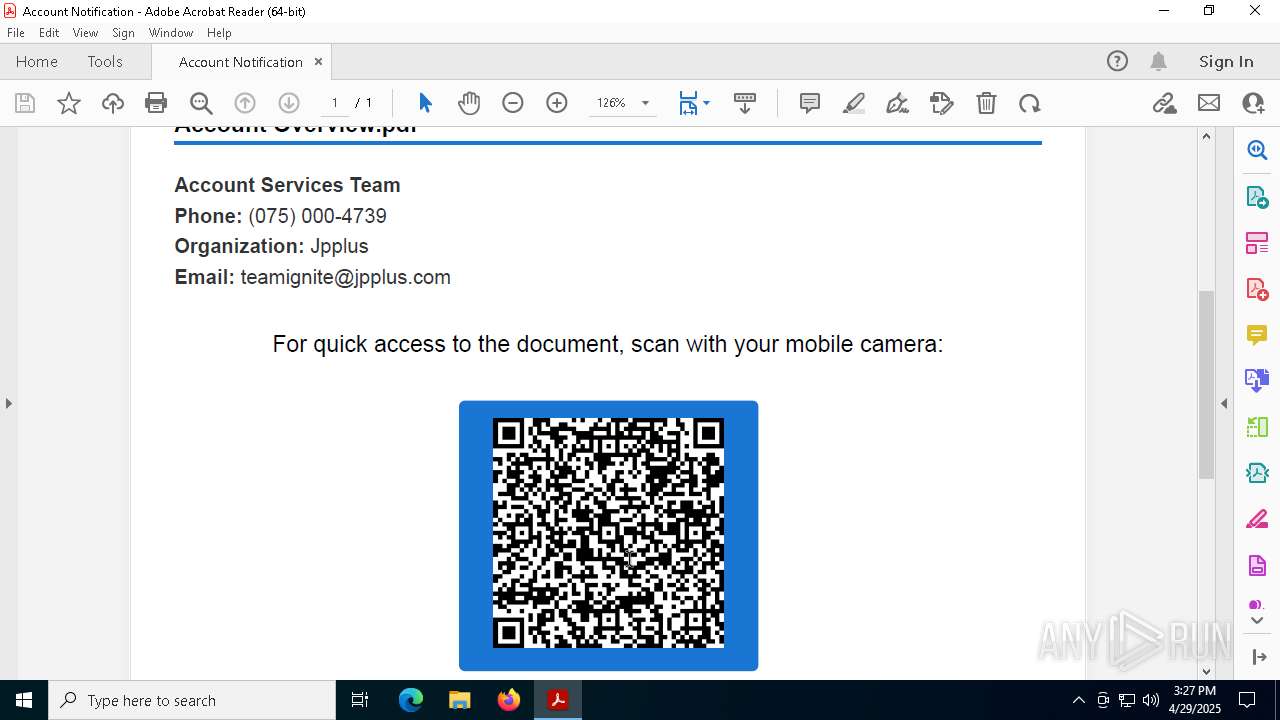Rotate the page view
This screenshot has height=720, width=1280.
tap(1030, 103)
